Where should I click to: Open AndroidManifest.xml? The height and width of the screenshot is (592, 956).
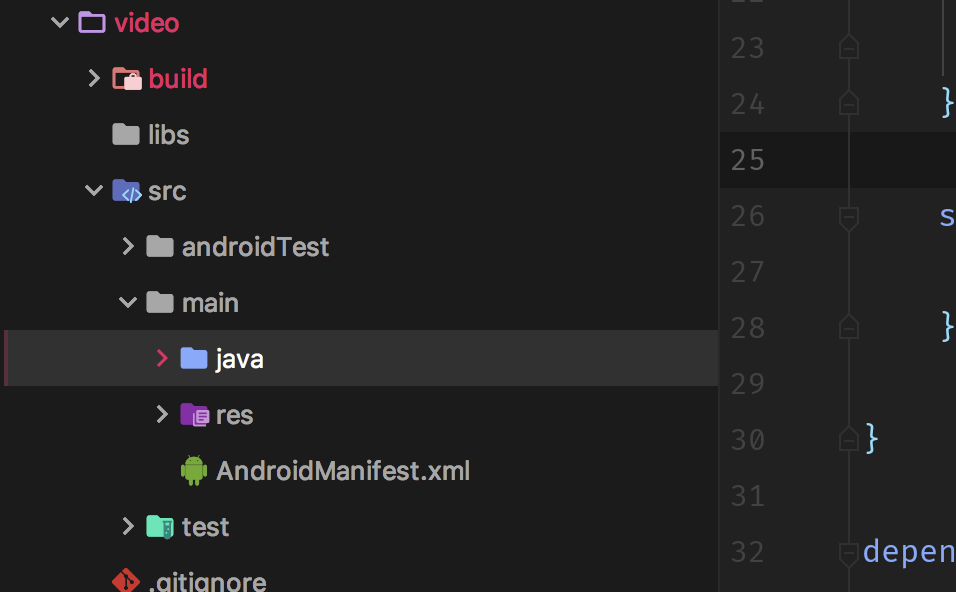tap(343, 471)
